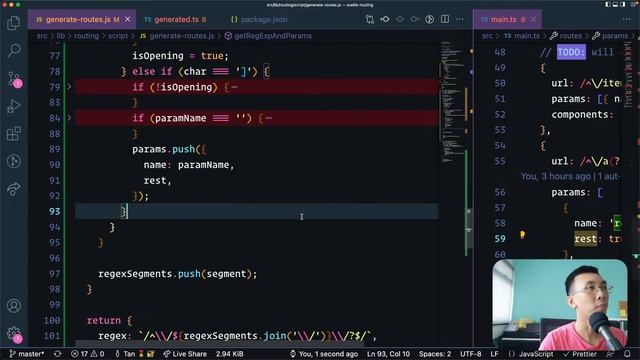This screenshot has width=640, height=360.
Task: Open the Accounts menu icon
Action: pos(14,305)
